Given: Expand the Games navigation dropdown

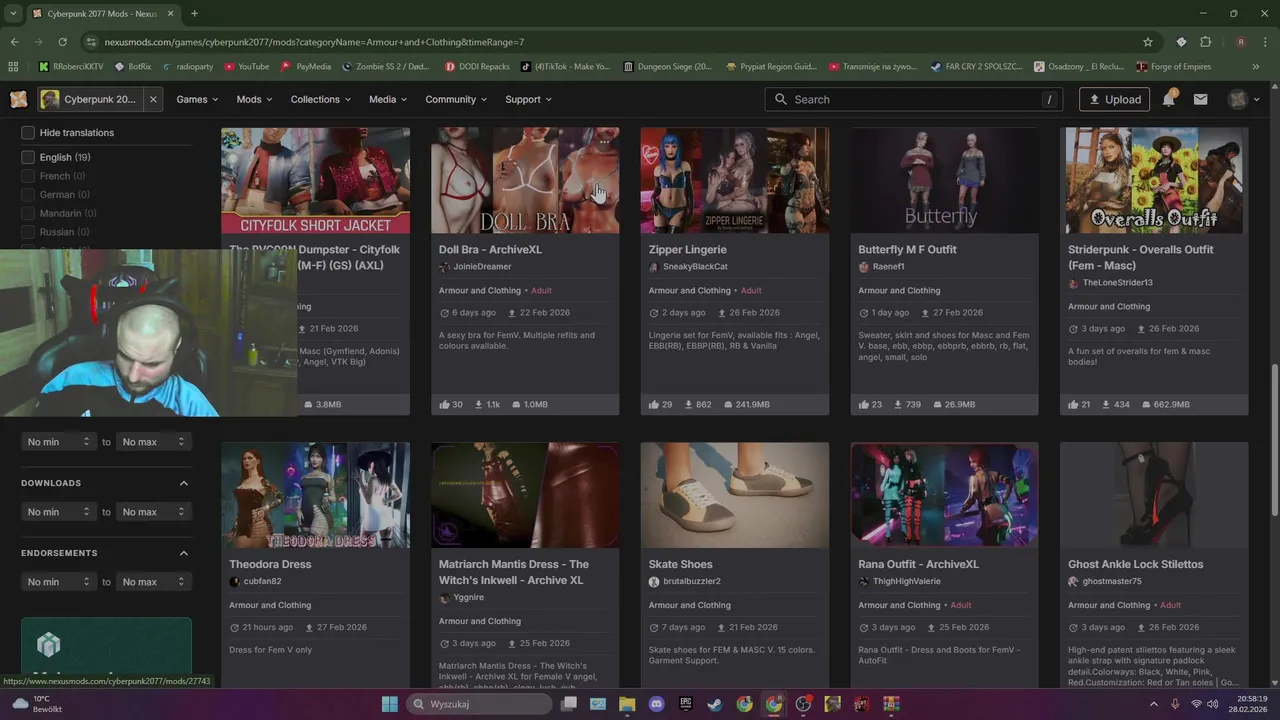Looking at the screenshot, I should tap(198, 99).
